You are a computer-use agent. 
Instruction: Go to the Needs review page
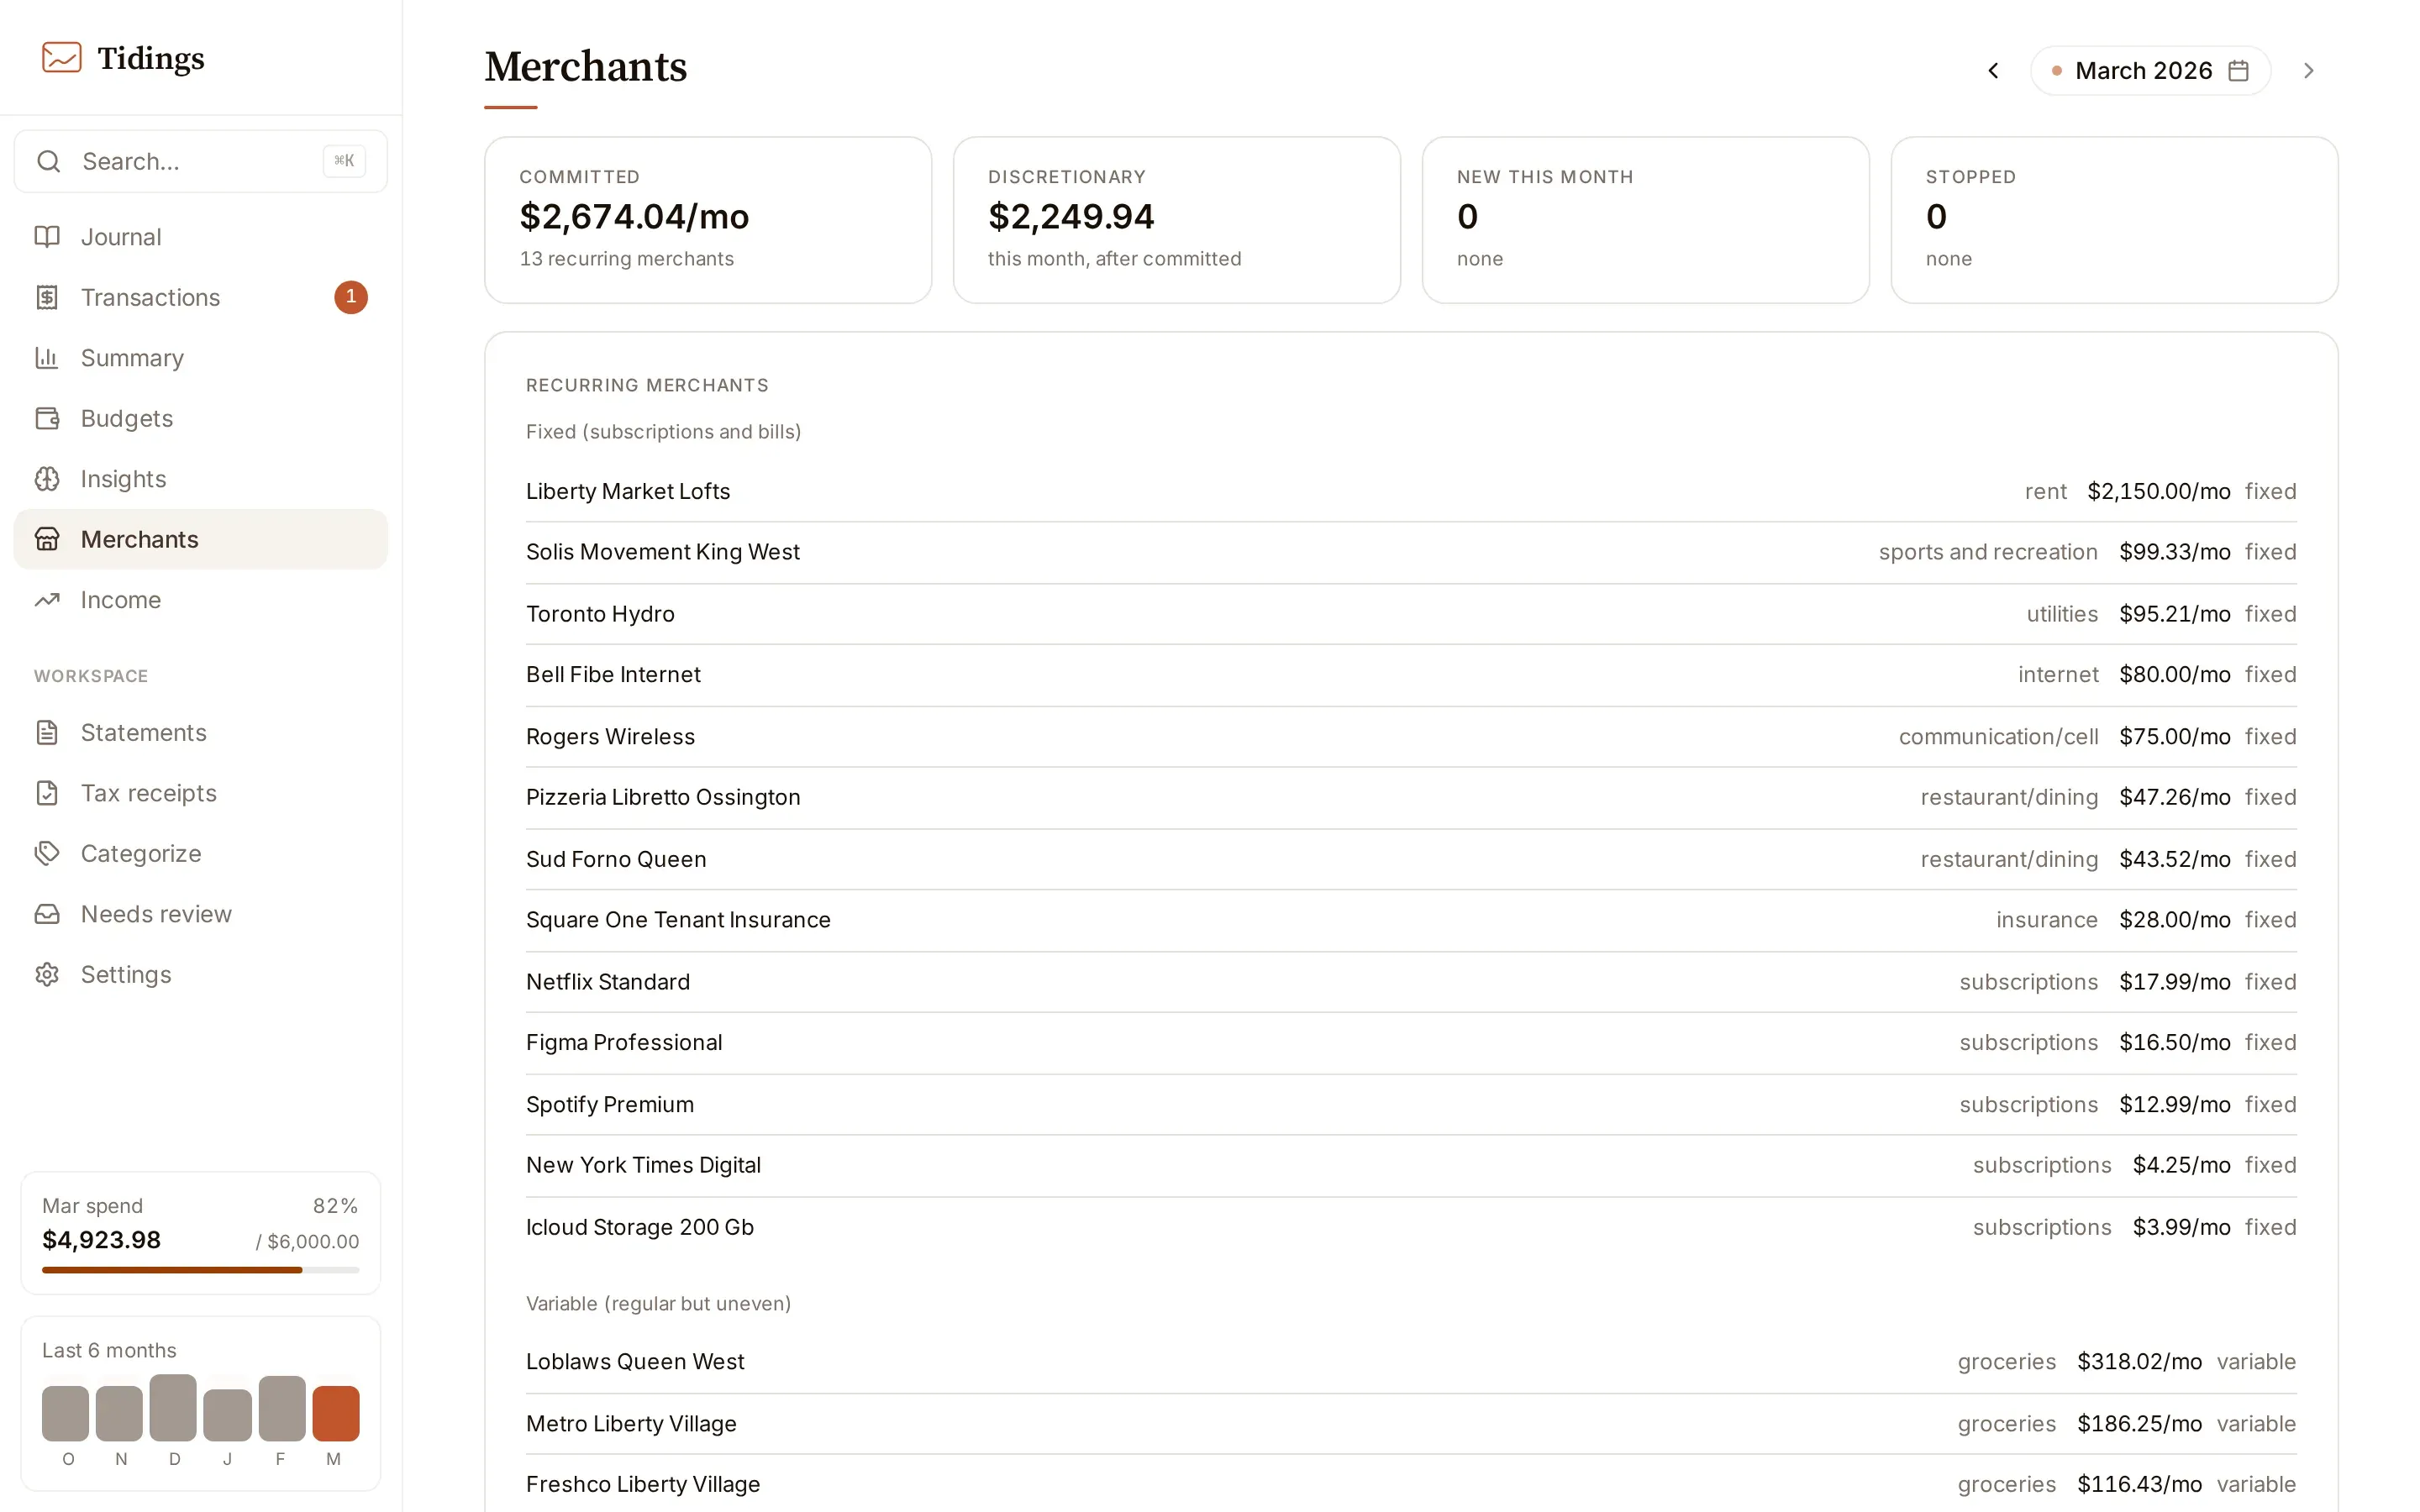tap(201, 914)
